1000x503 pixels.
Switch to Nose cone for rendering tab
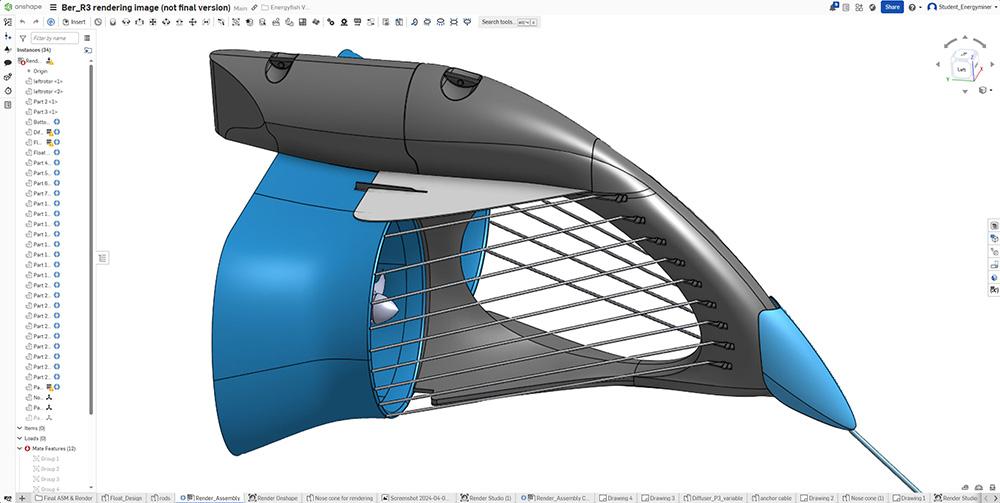point(340,498)
